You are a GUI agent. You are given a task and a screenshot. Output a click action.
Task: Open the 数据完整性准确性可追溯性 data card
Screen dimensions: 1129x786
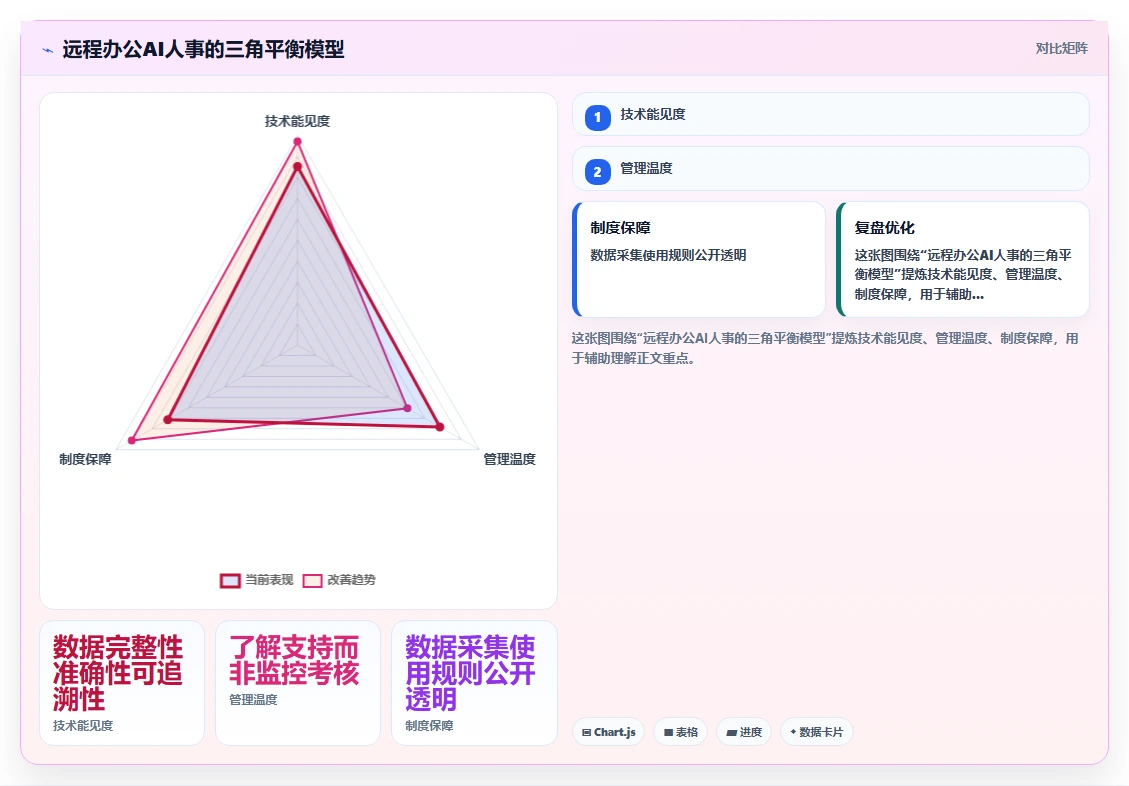[122, 683]
